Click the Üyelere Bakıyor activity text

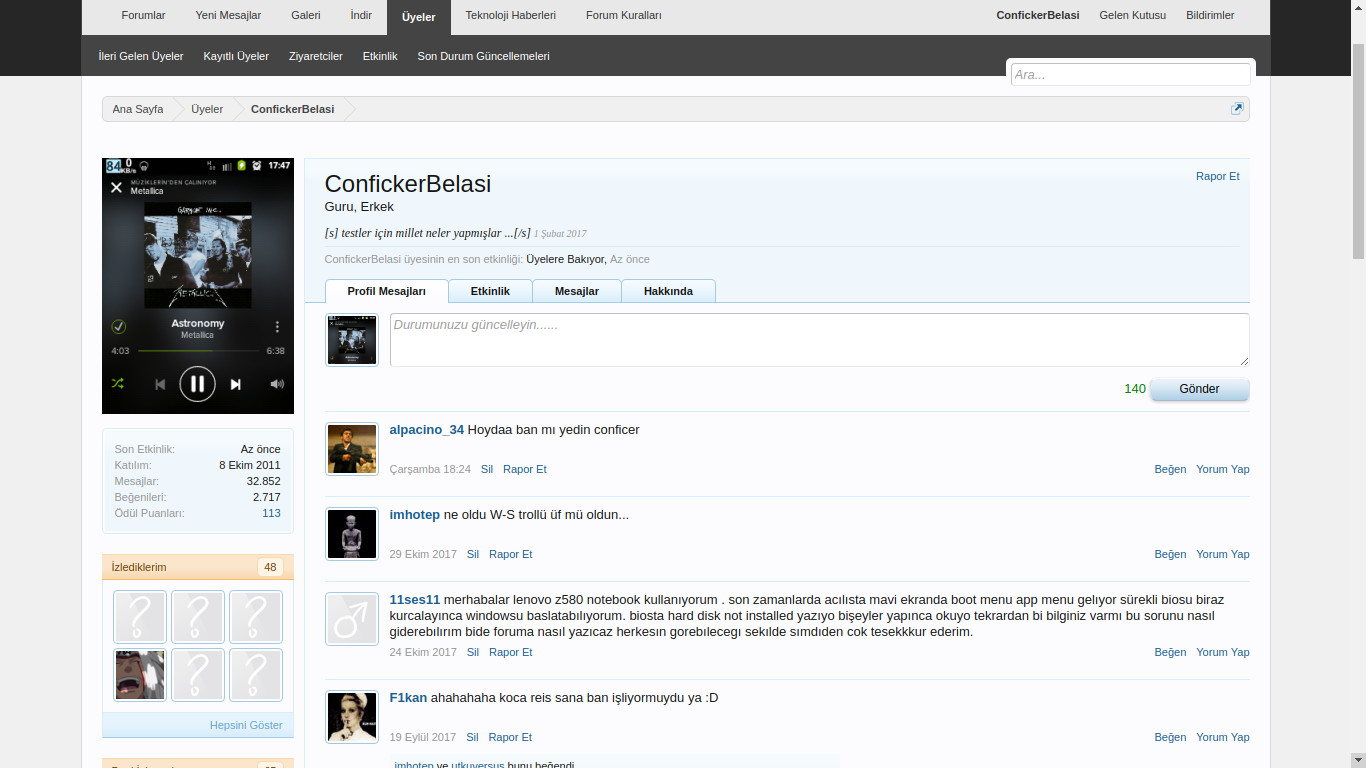(565, 259)
